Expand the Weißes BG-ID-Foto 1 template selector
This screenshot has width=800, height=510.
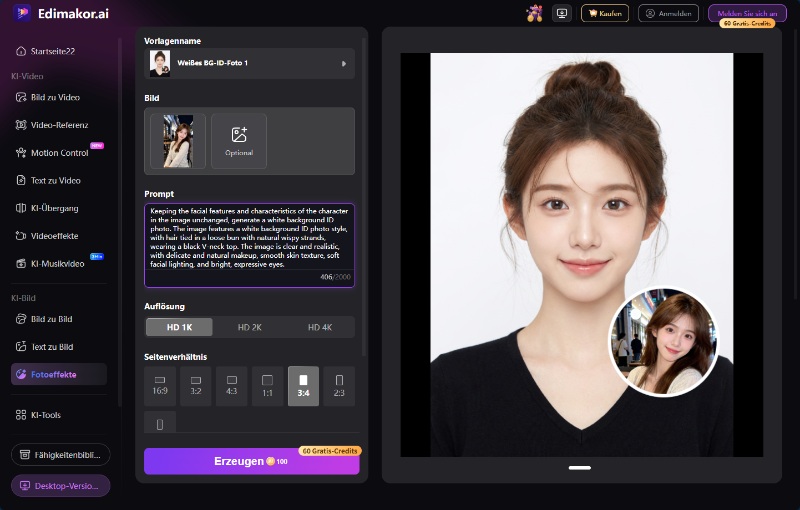(249, 63)
